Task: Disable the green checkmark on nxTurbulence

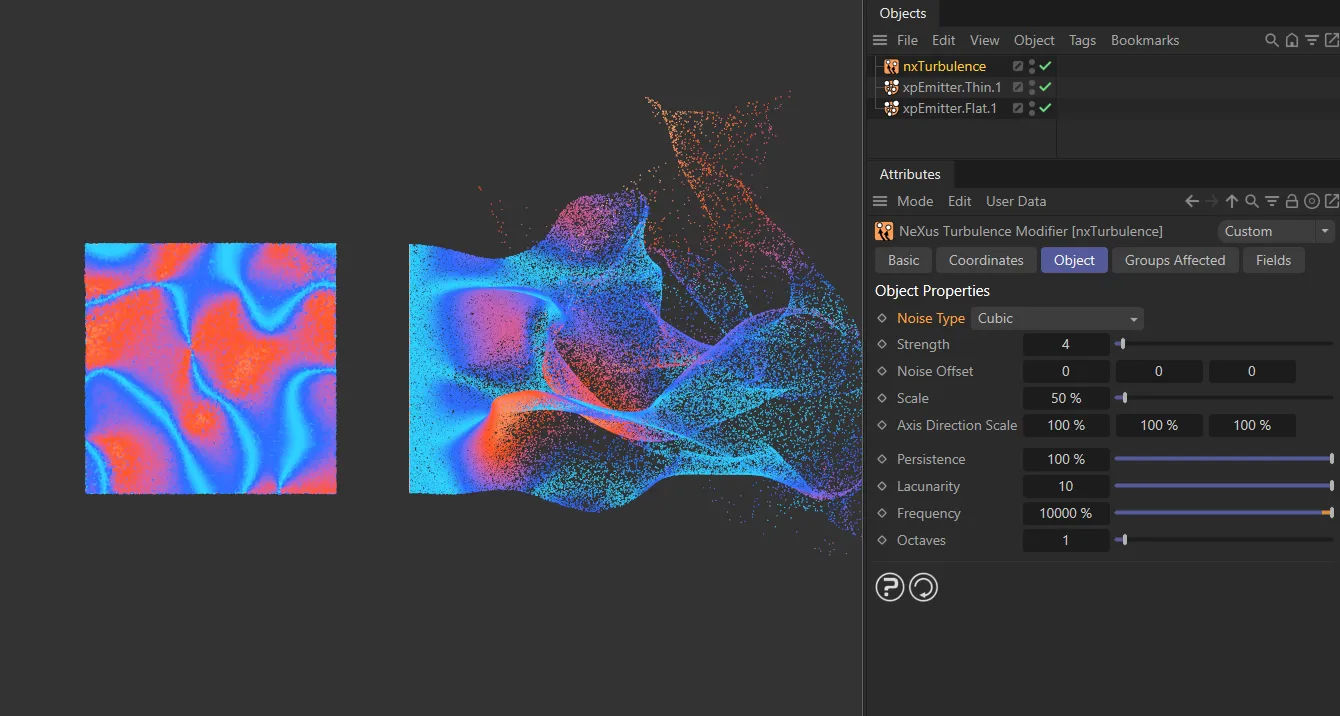Action: tap(1043, 66)
